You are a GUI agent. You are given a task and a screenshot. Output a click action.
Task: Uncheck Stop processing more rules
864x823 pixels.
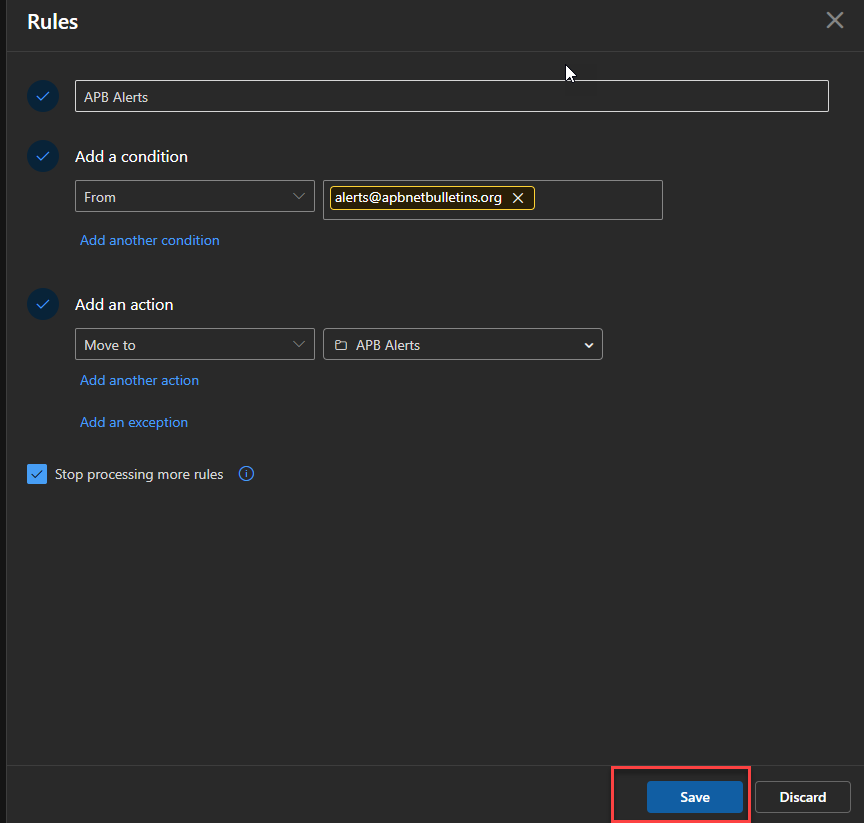point(37,474)
